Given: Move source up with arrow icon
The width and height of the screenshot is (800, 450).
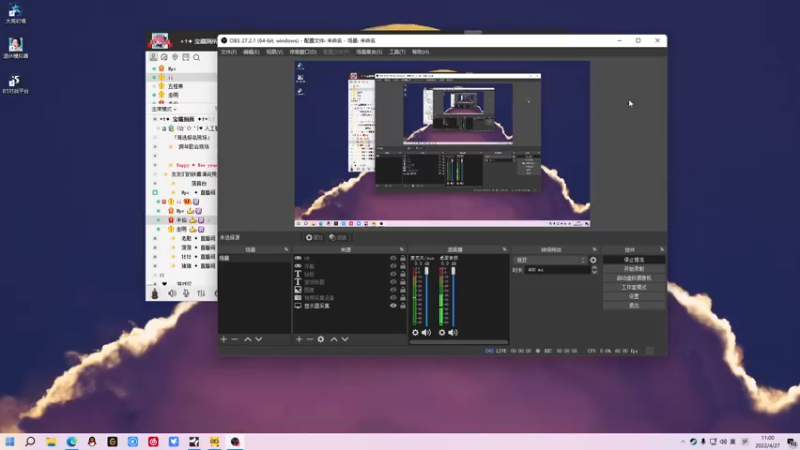Looking at the screenshot, I should coord(334,339).
